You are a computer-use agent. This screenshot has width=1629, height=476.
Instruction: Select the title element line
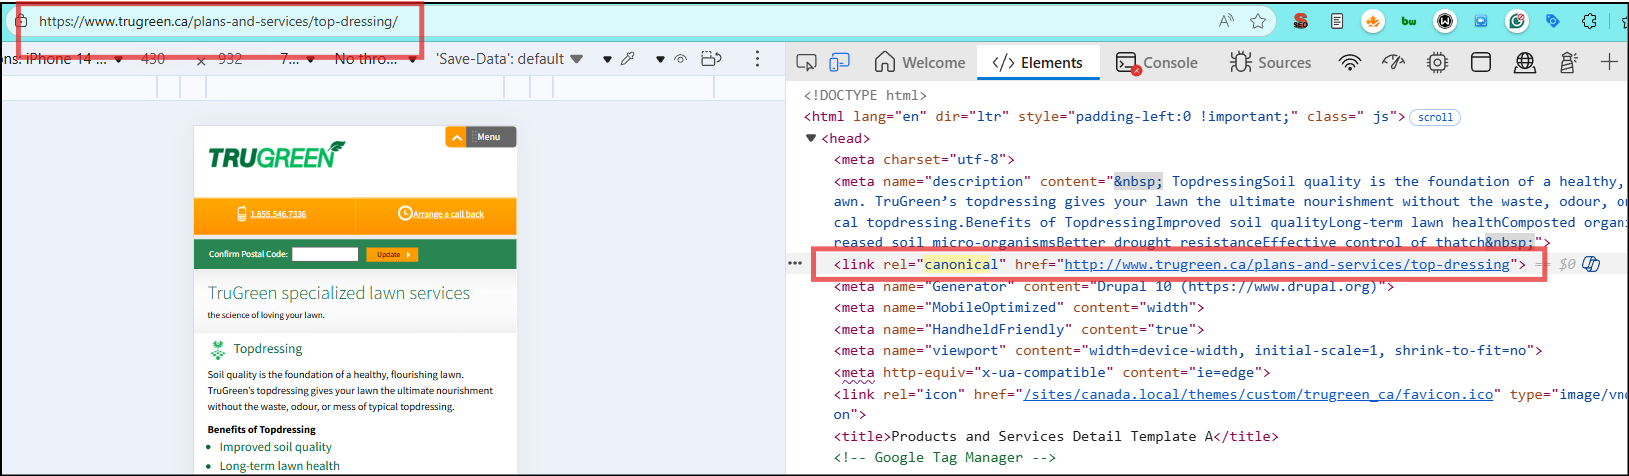(1056, 436)
